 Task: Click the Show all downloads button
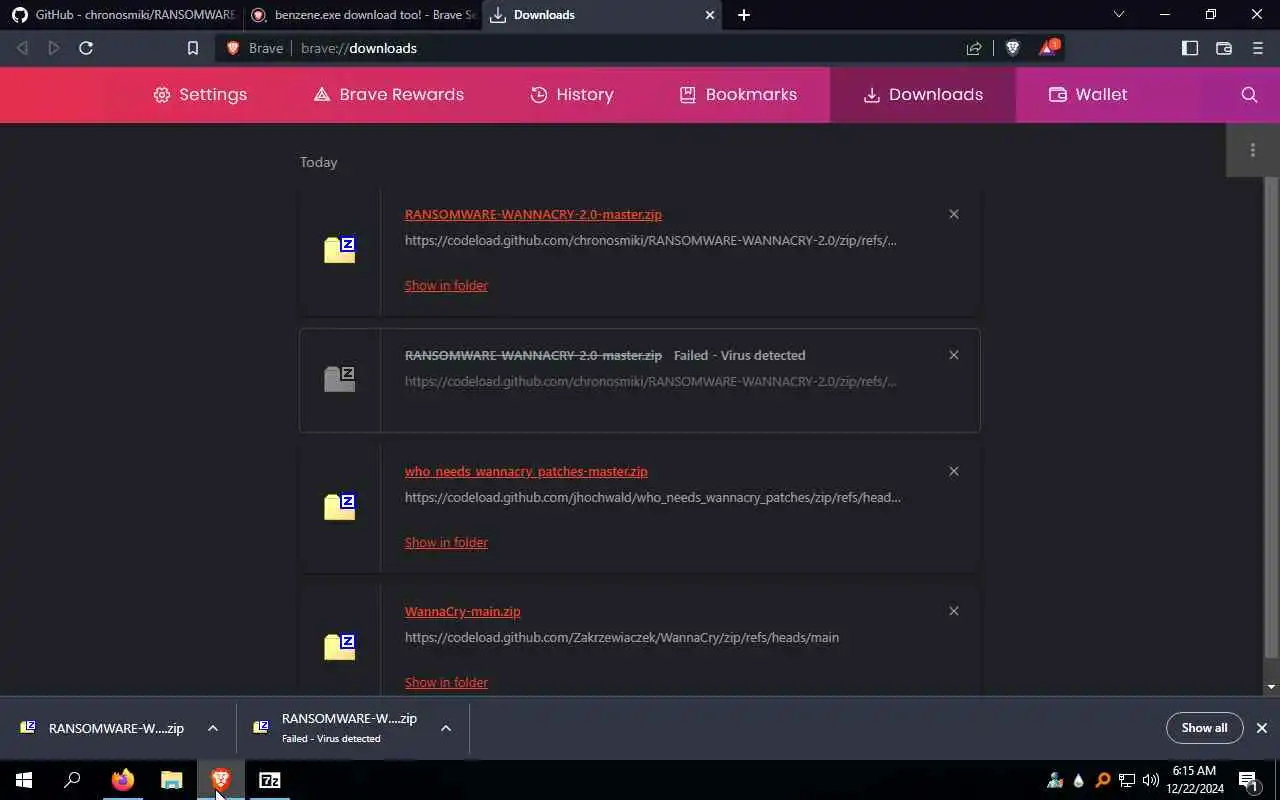[x=1204, y=728]
